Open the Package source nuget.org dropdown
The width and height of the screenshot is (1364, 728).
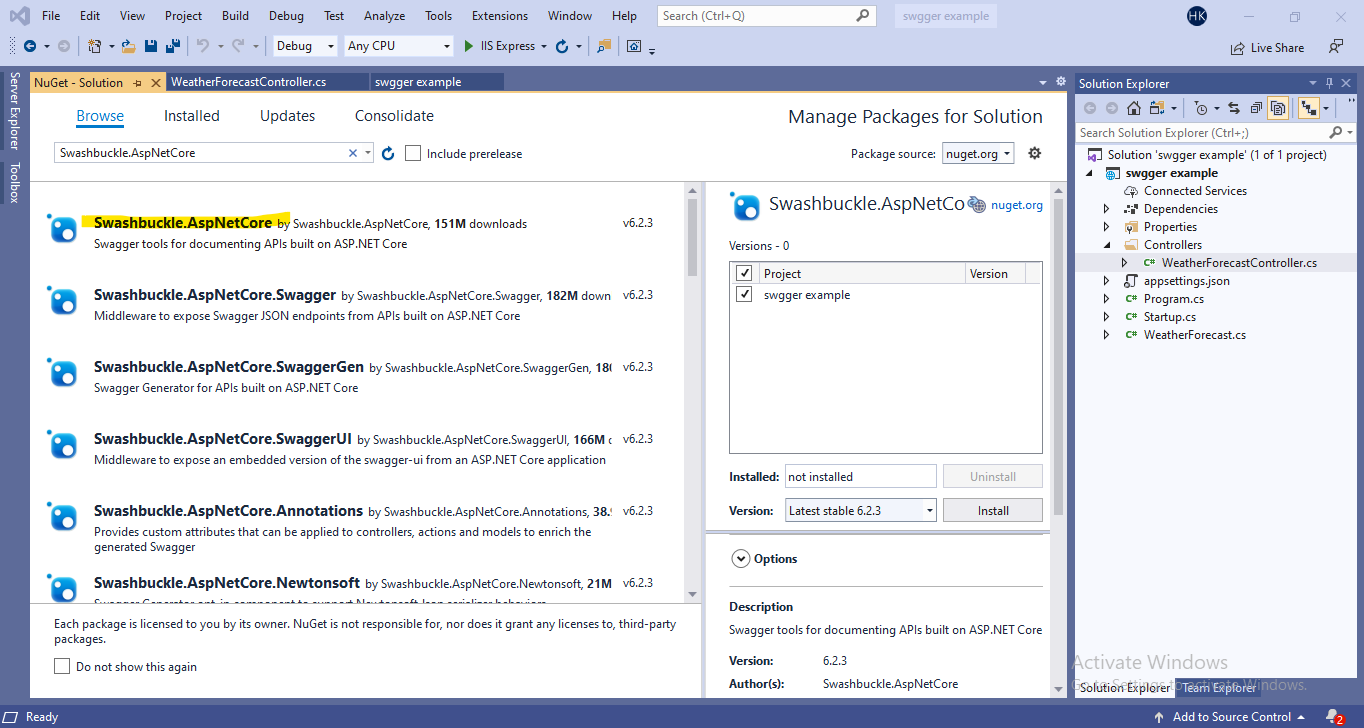pyautogui.click(x=978, y=153)
